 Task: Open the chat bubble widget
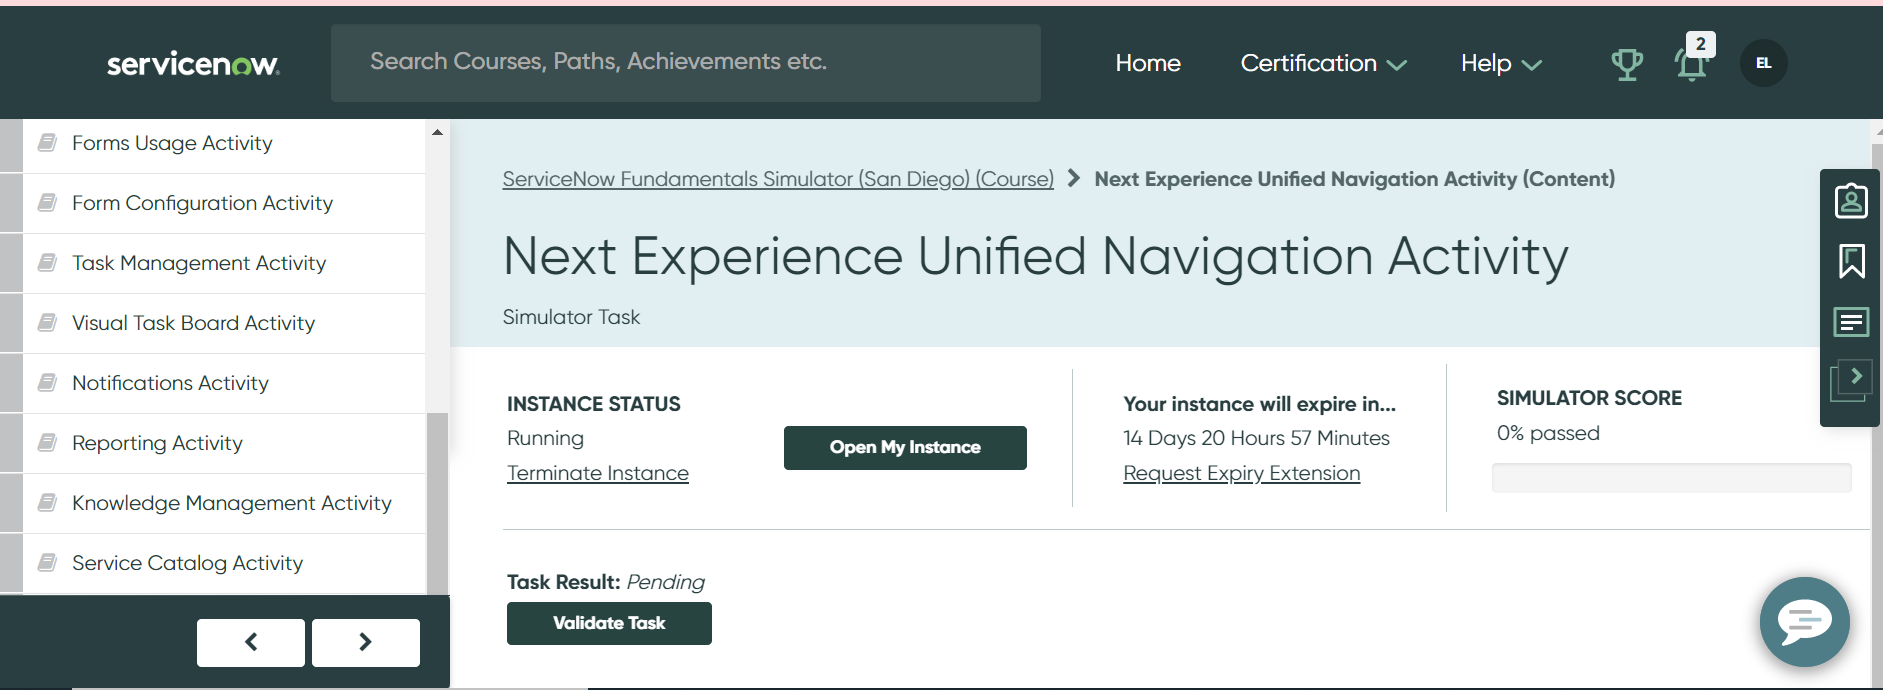[x=1805, y=622]
